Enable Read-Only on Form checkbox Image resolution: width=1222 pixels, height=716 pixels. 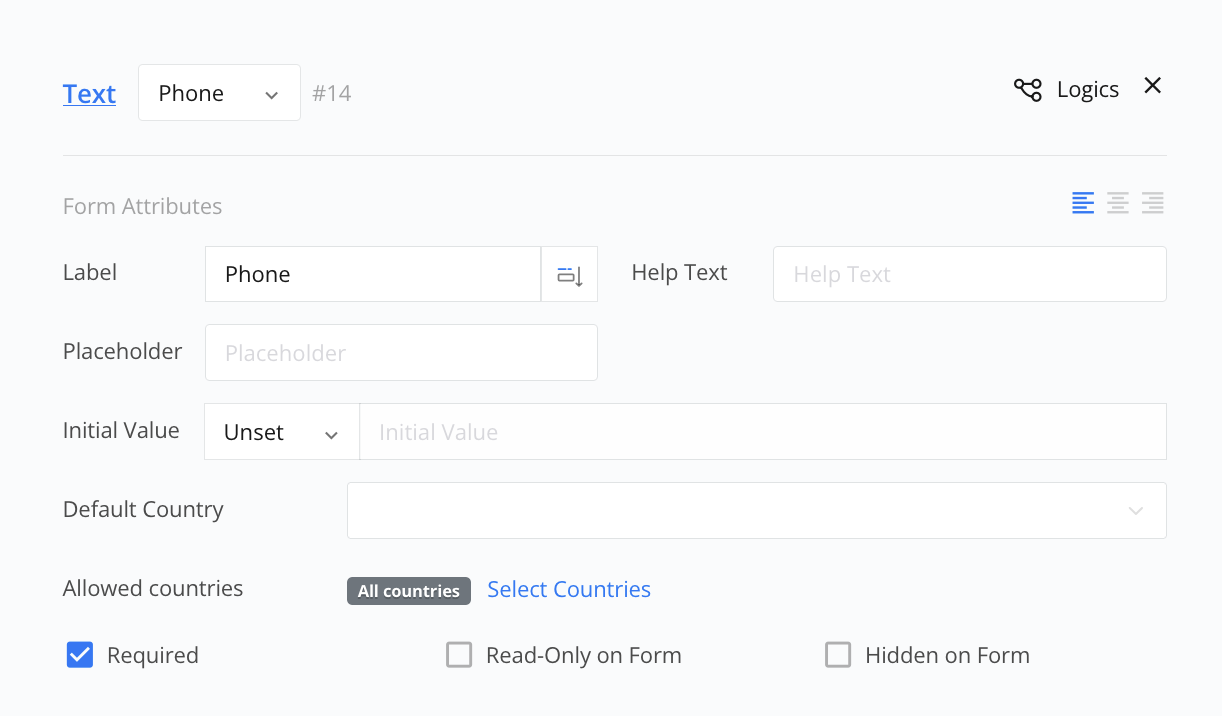coord(459,655)
